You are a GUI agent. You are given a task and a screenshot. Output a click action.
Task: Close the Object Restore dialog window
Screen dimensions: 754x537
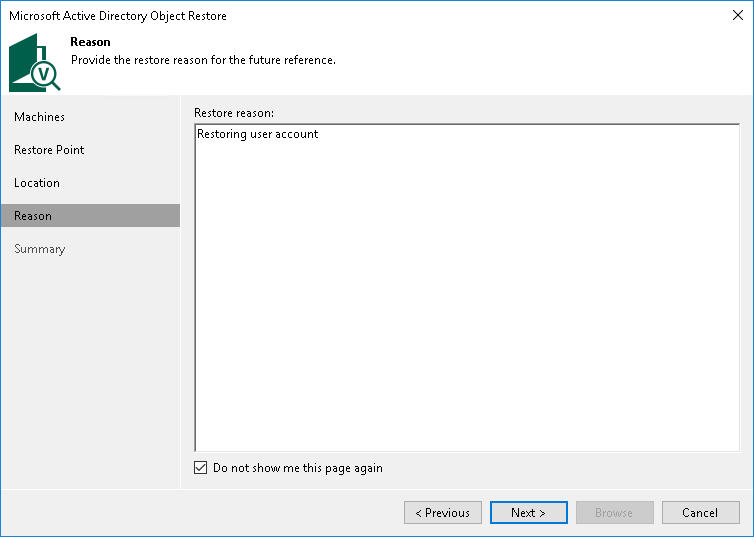738,15
